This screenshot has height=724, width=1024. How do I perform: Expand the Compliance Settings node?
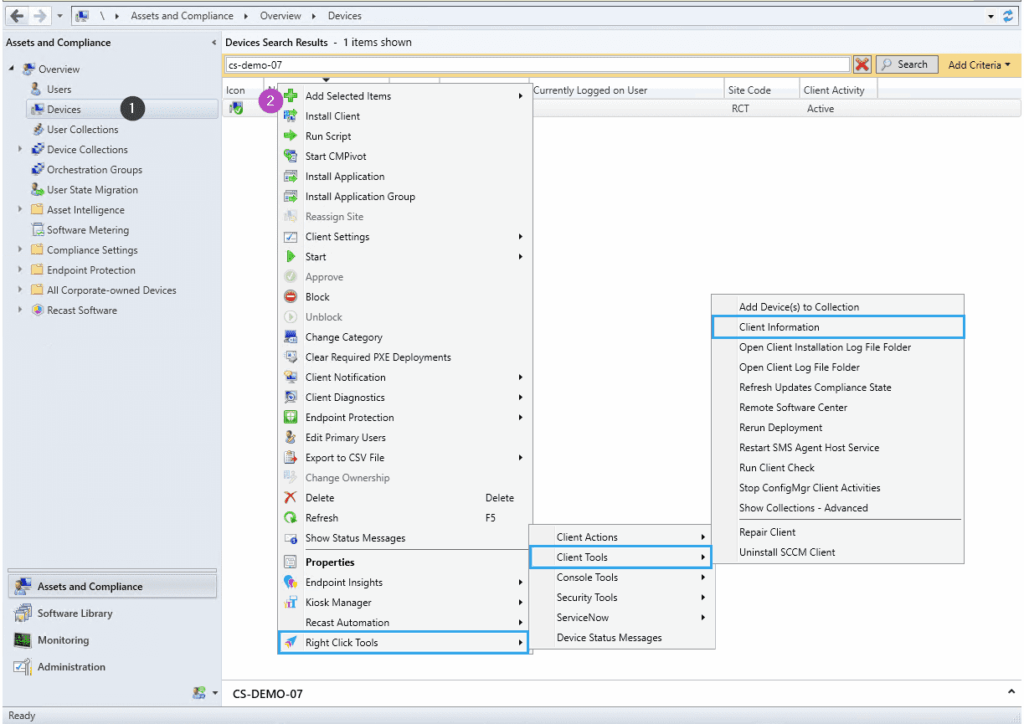20,250
